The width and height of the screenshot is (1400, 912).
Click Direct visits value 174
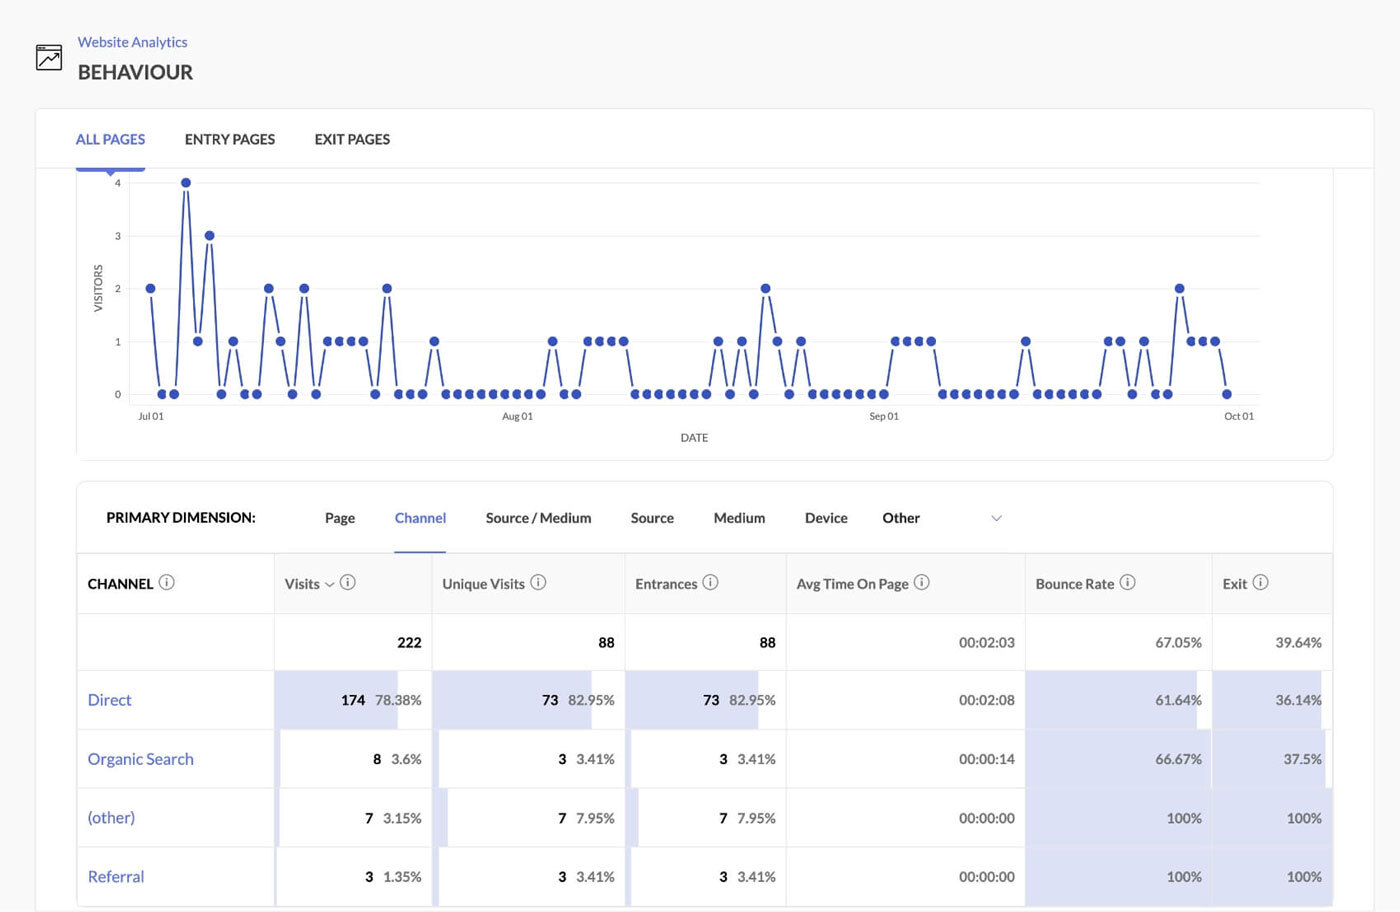(353, 700)
